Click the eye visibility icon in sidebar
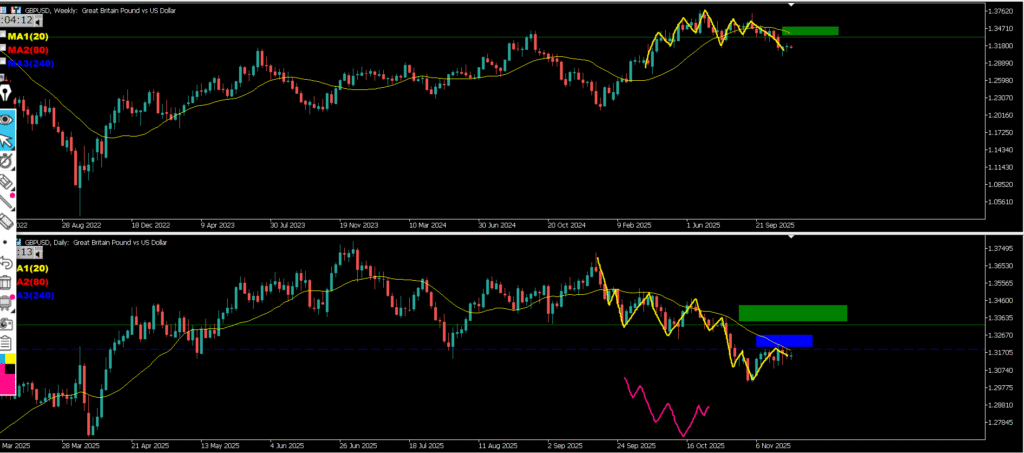This screenshot has height=453, width=1024. (7, 118)
